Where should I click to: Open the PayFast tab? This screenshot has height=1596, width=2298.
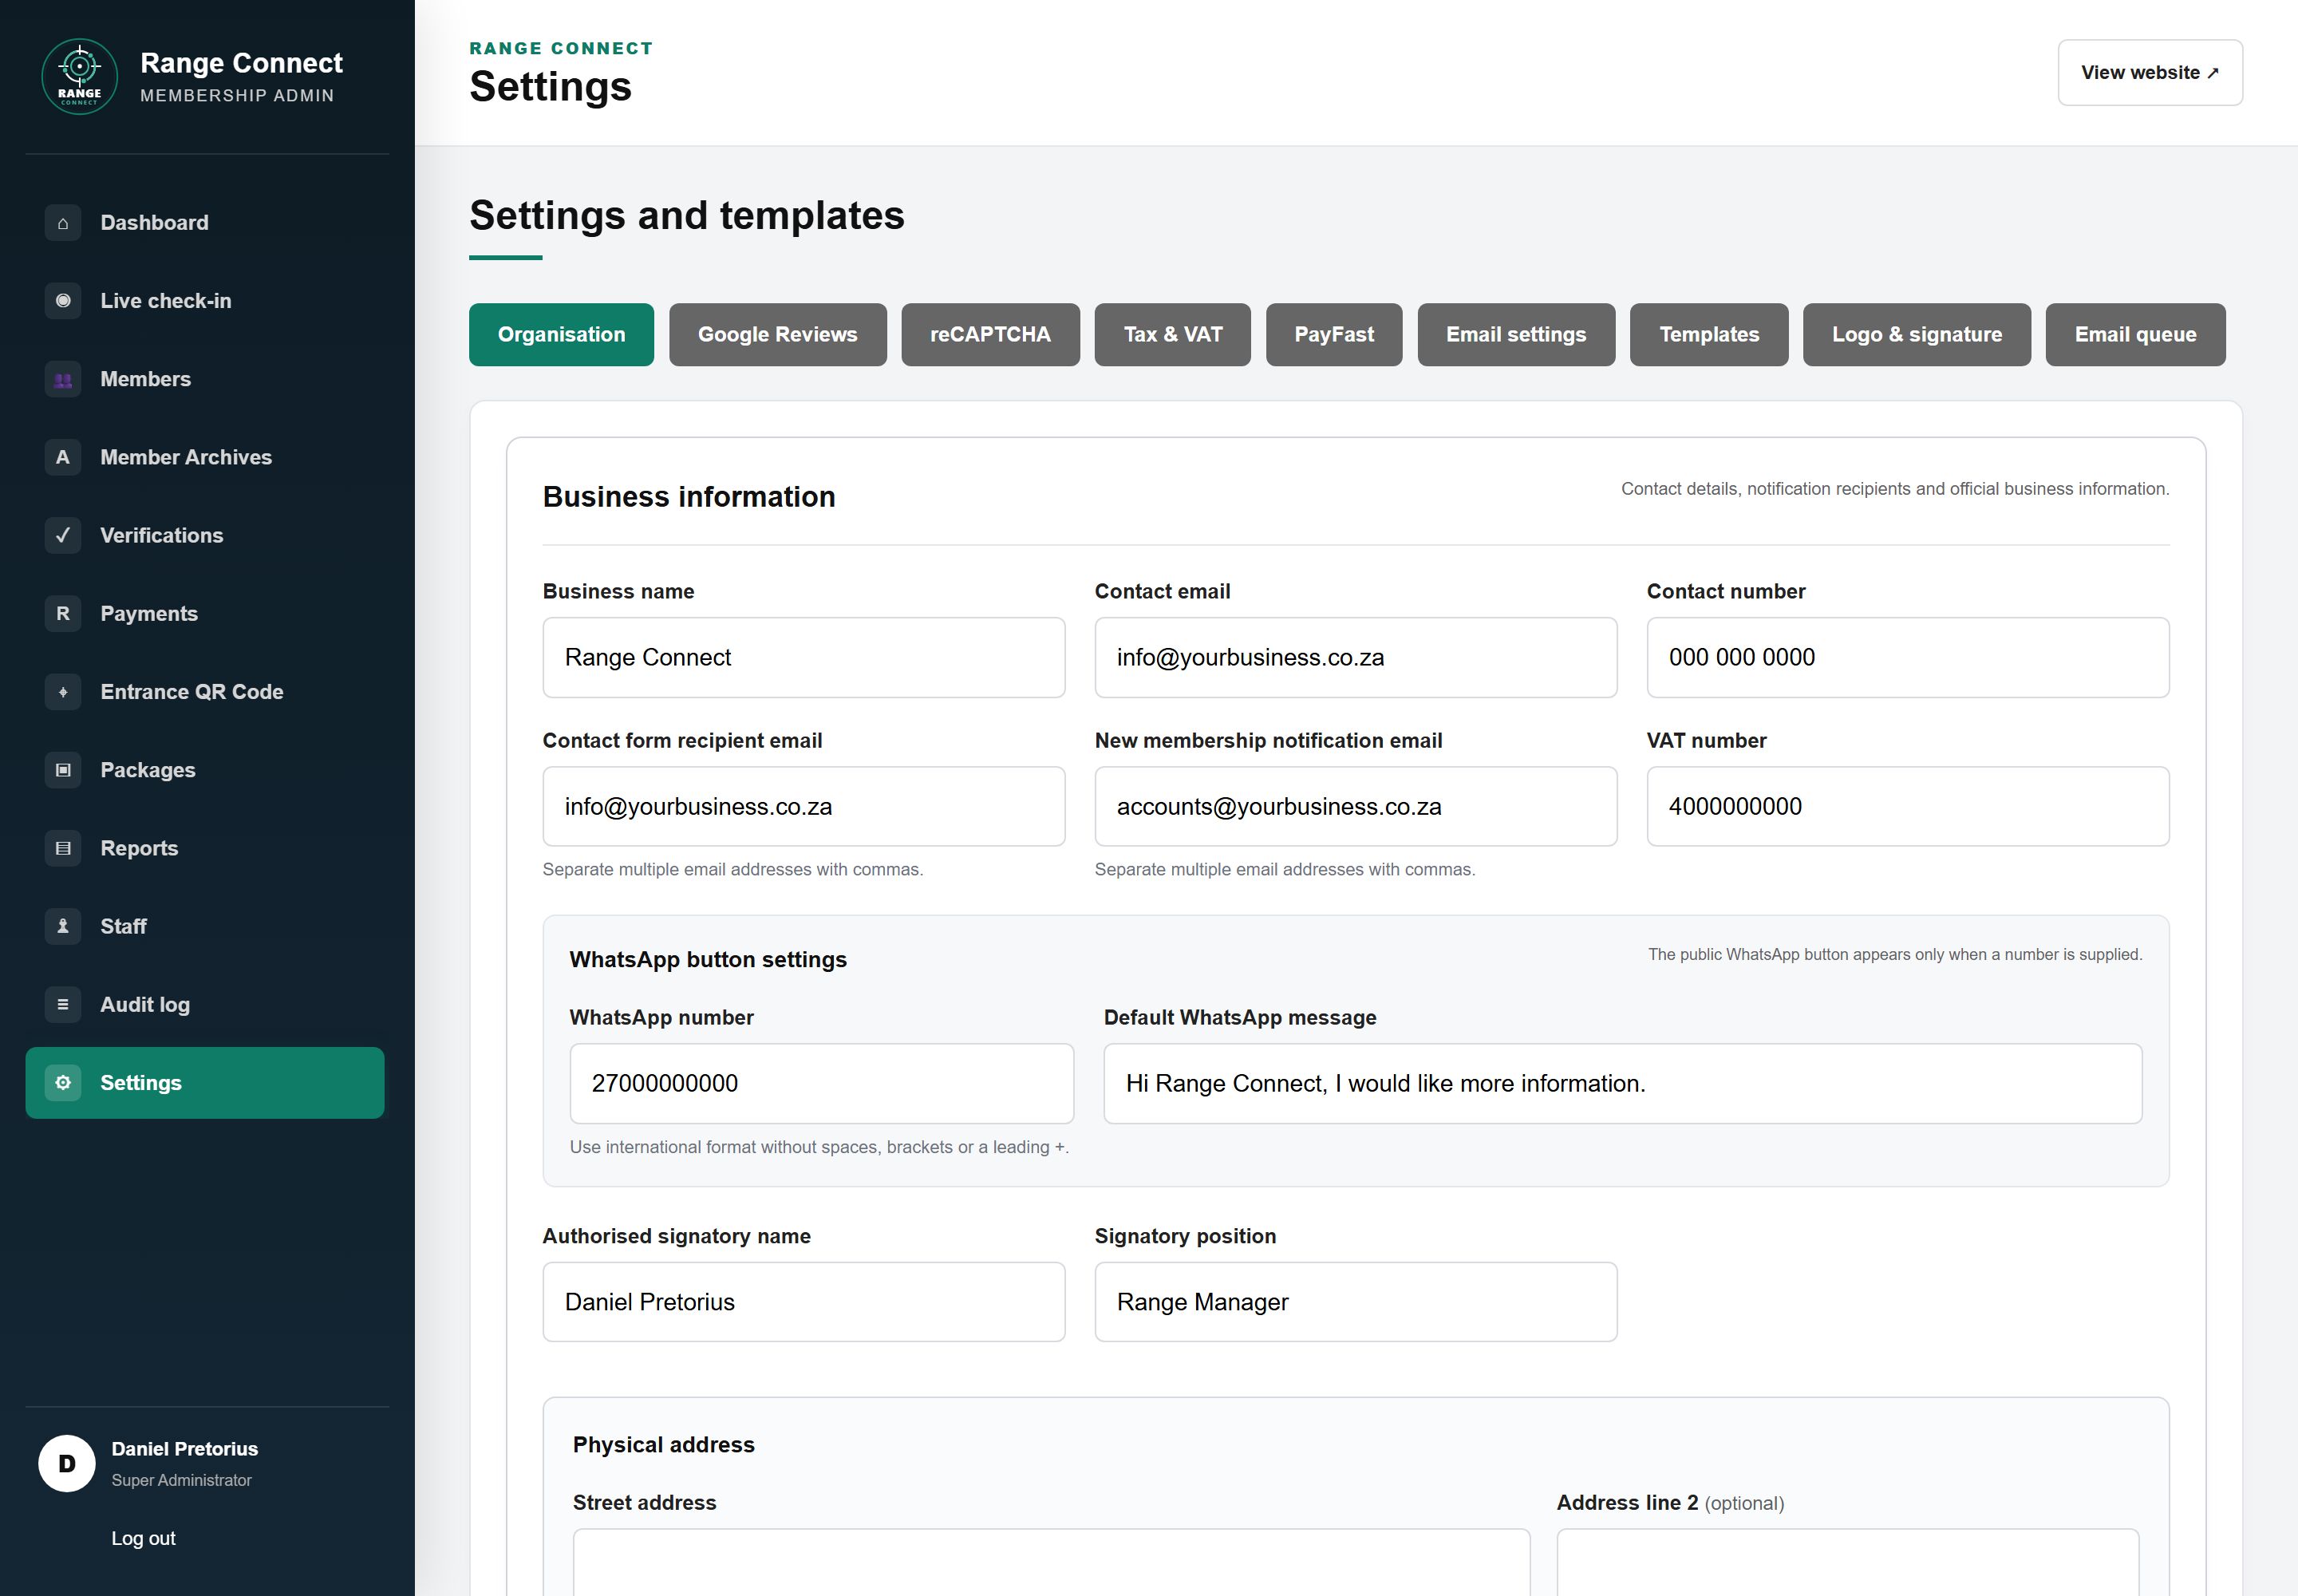point(1334,334)
